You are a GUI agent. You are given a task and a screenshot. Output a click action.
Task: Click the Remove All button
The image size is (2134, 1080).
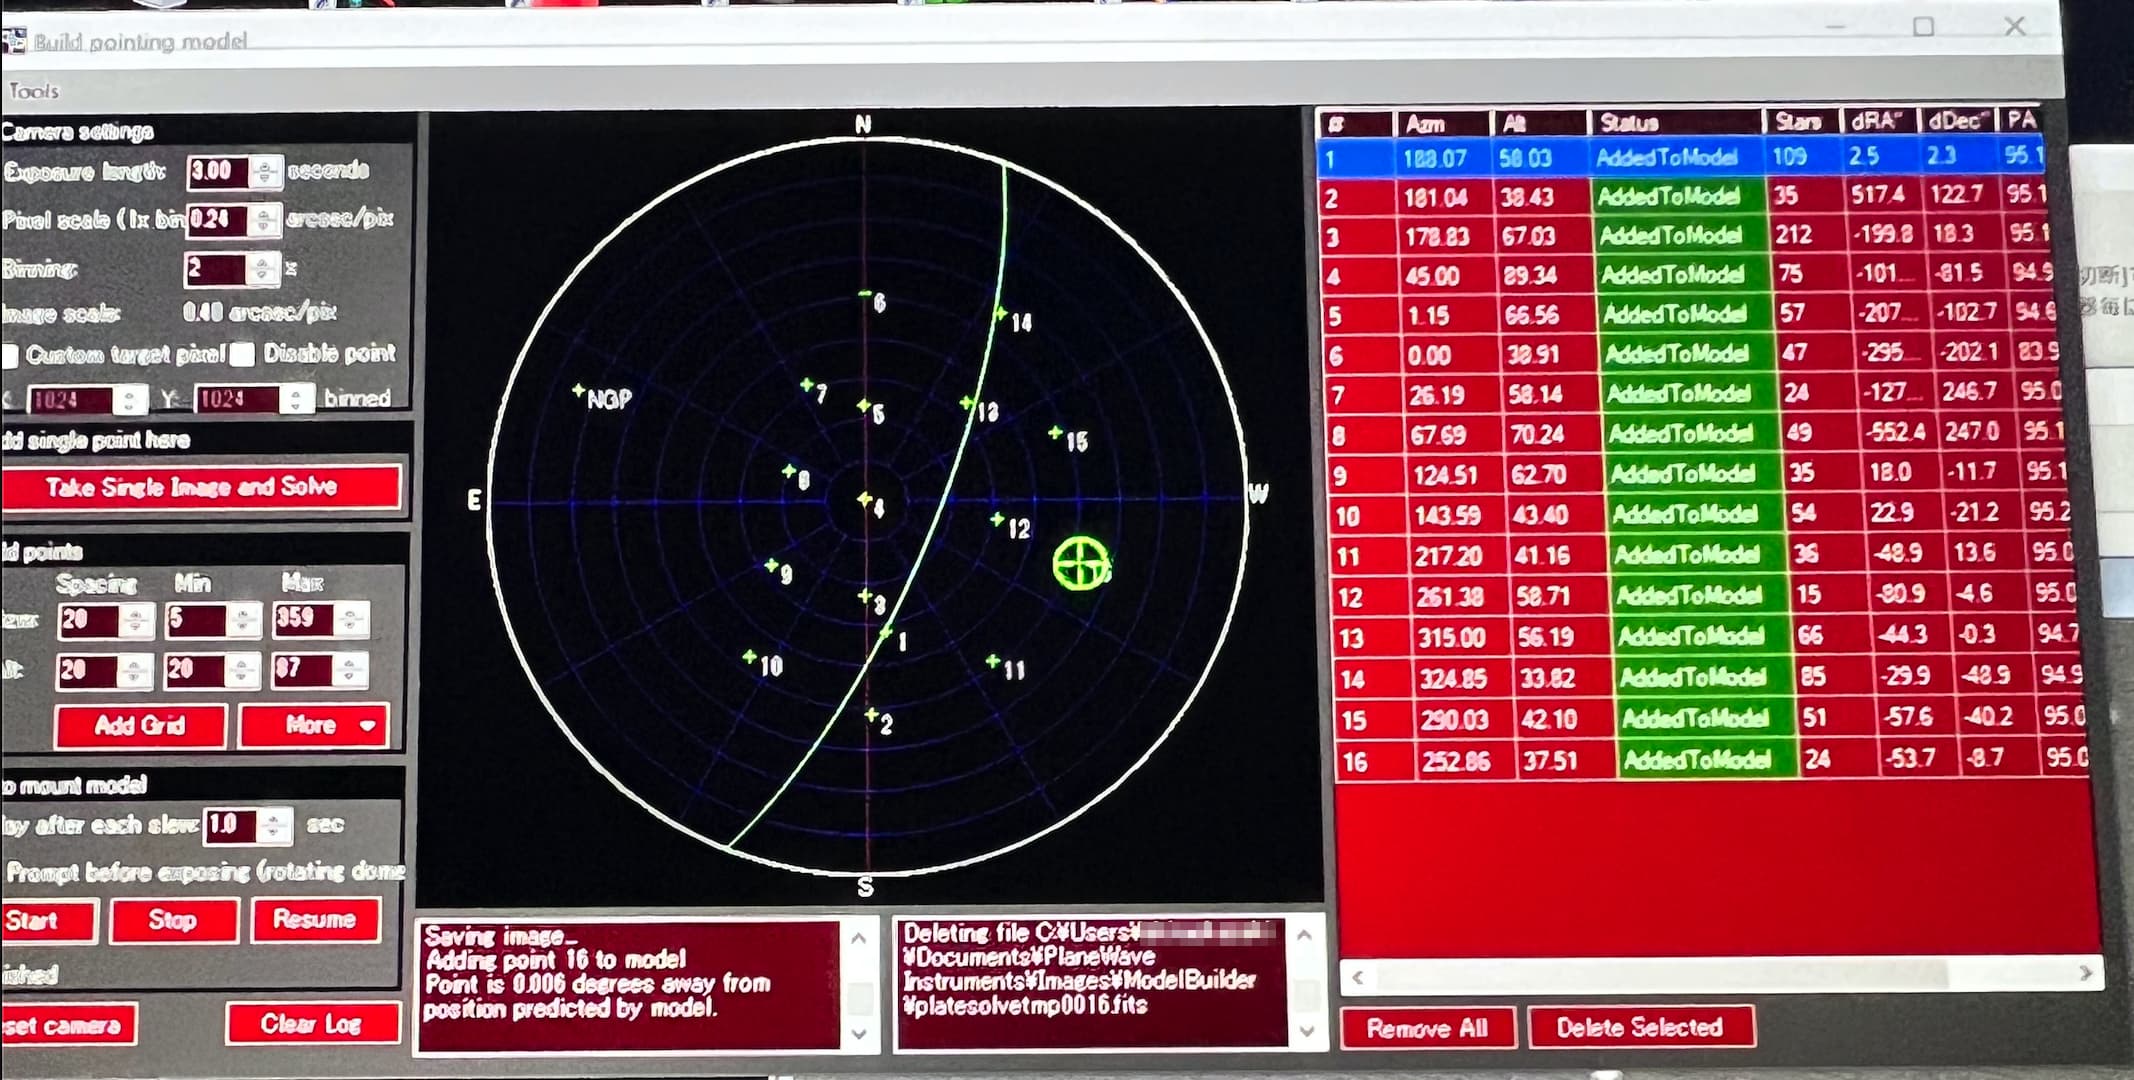pyautogui.click(x=1426, y=1028)
